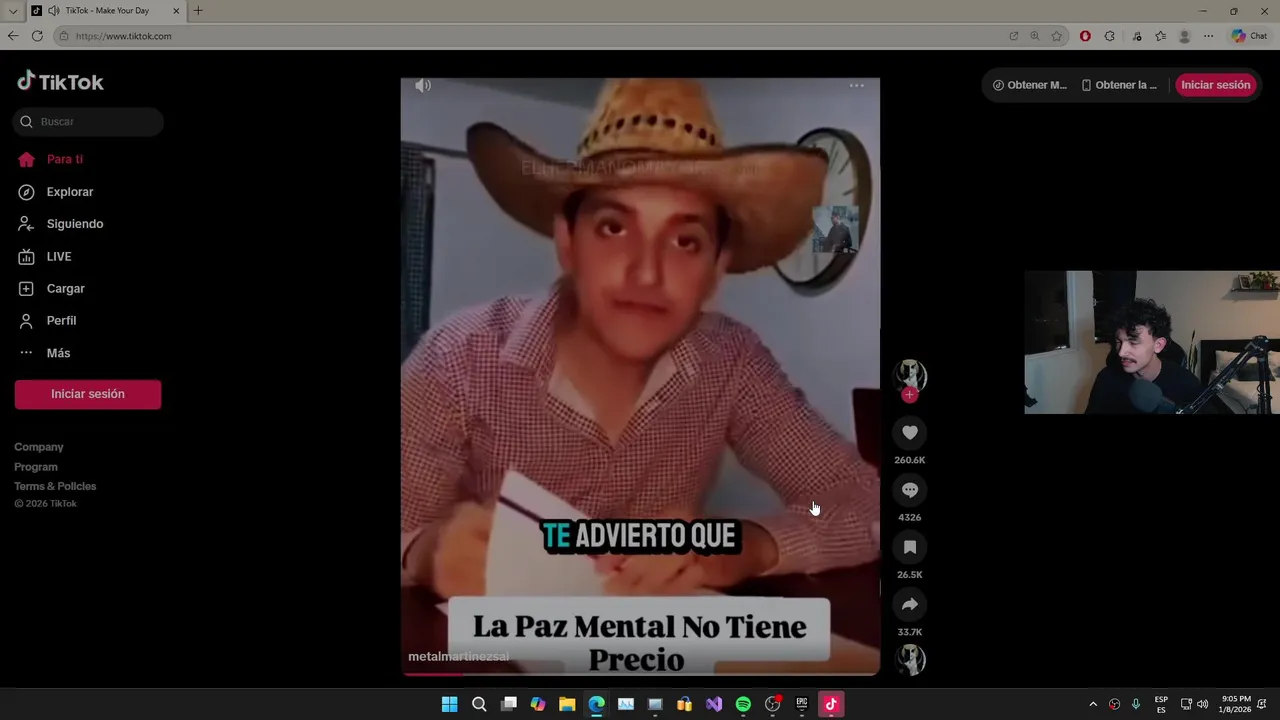Open the Favorites list icon
This screenshot has height=720, width=1280.
point(1160,36)
